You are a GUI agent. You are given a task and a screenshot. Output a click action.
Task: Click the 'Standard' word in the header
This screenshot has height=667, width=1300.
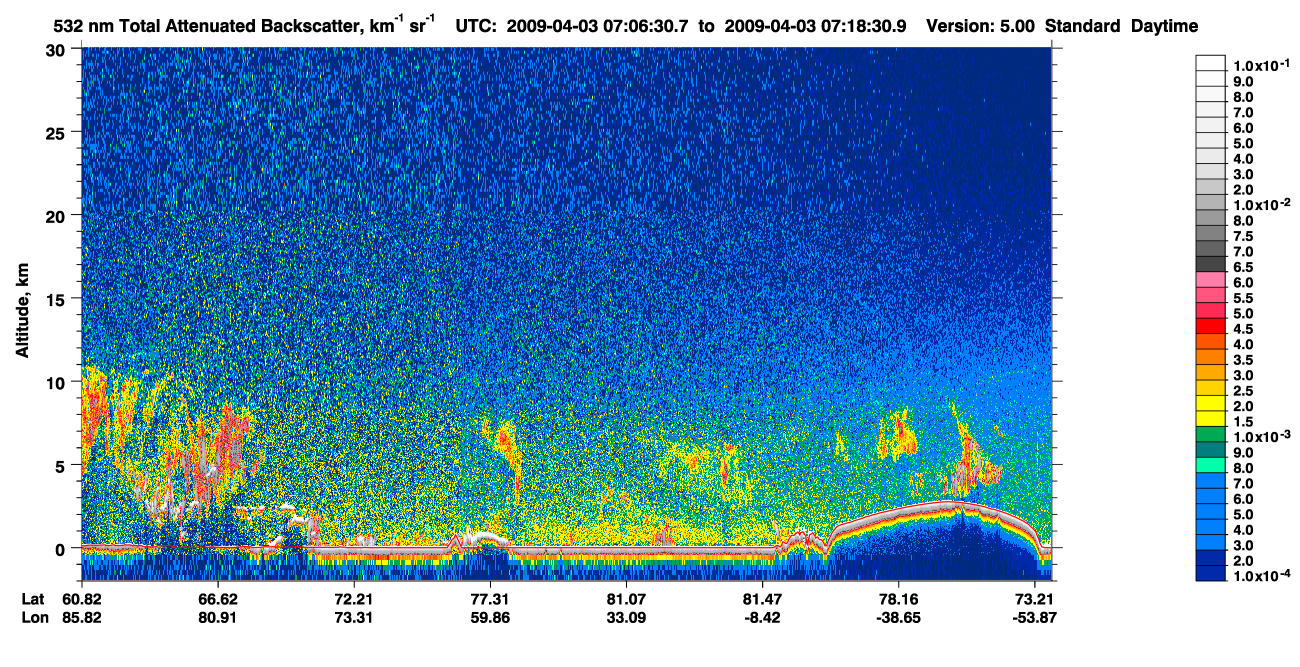pyautogui.click(x=1083, y=27)
